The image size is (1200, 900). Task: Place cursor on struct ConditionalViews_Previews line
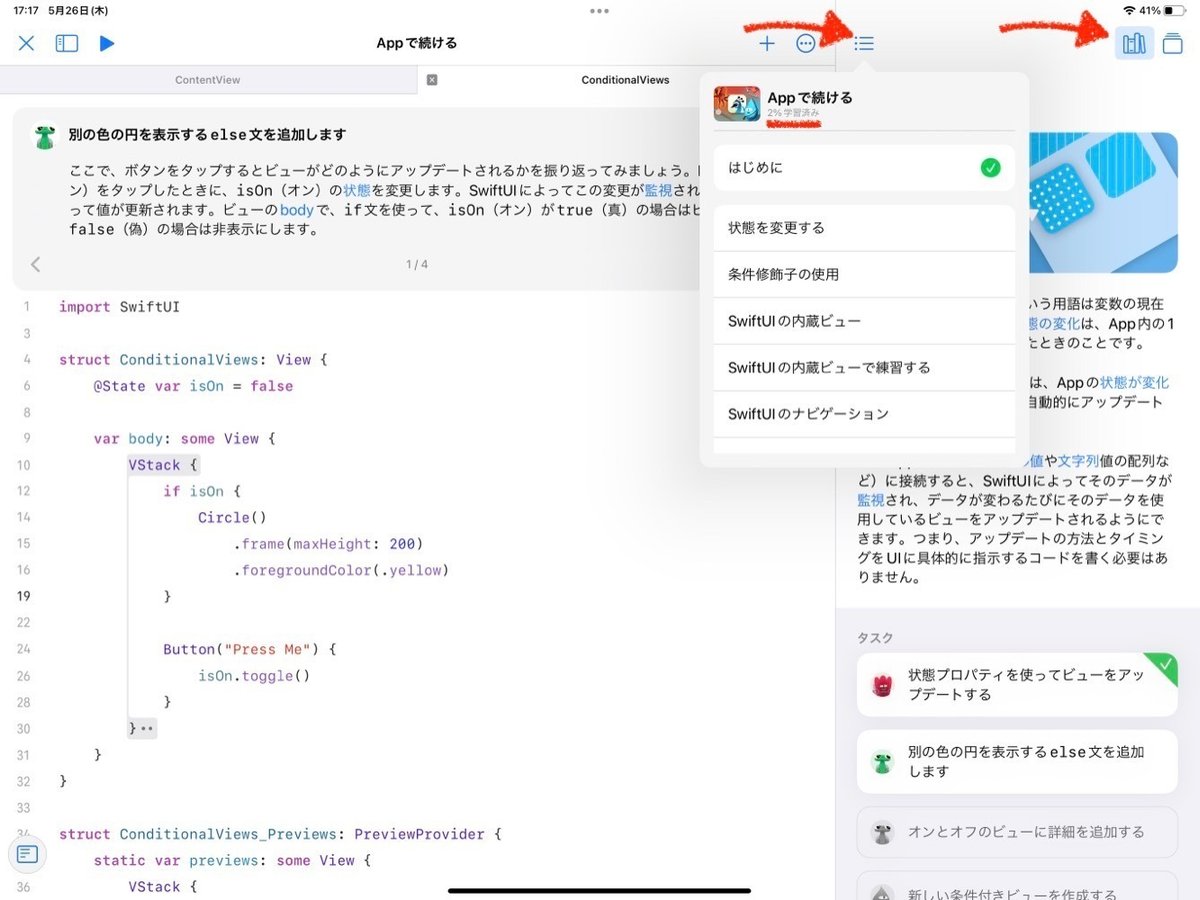279,834
